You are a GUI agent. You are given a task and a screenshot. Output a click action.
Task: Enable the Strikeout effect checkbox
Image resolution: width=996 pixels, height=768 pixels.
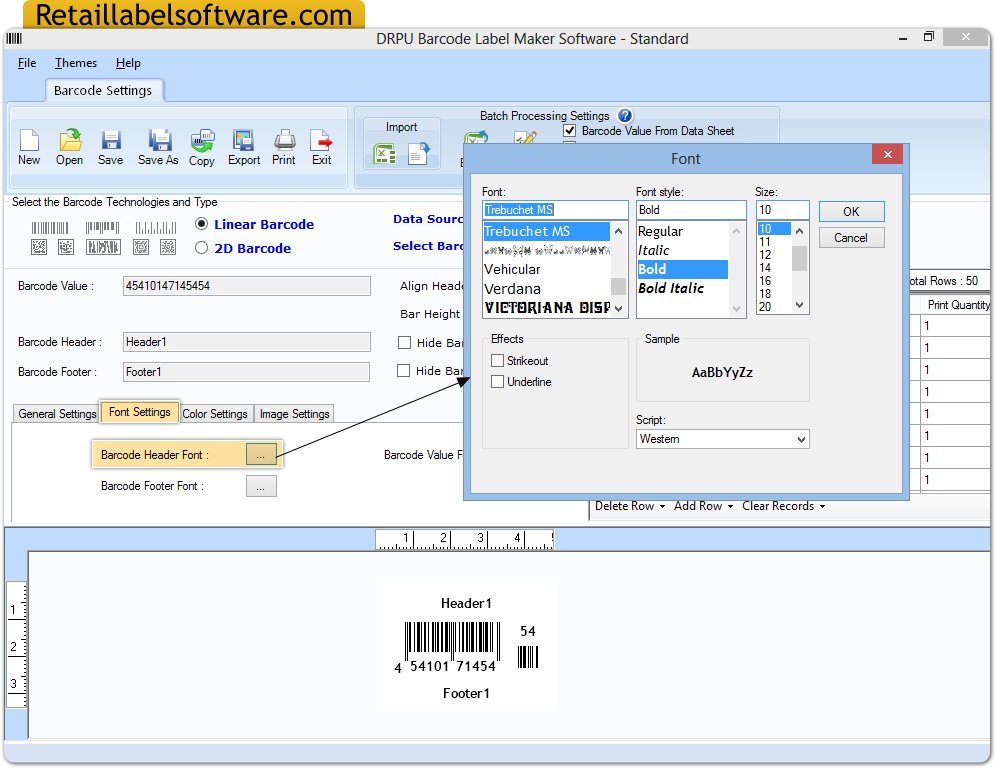pyautogui.click(x=497, y=359)
